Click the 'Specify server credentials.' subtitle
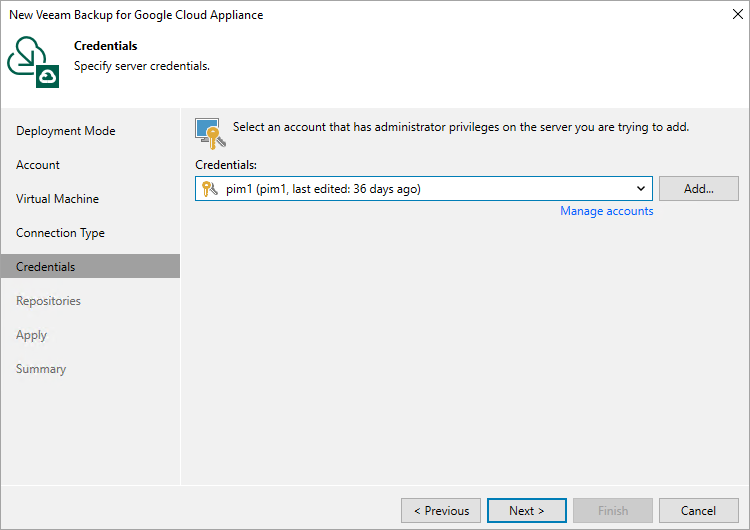Viewport: 750px width, 530px height. pyautogui.click(x=142, y=66)
